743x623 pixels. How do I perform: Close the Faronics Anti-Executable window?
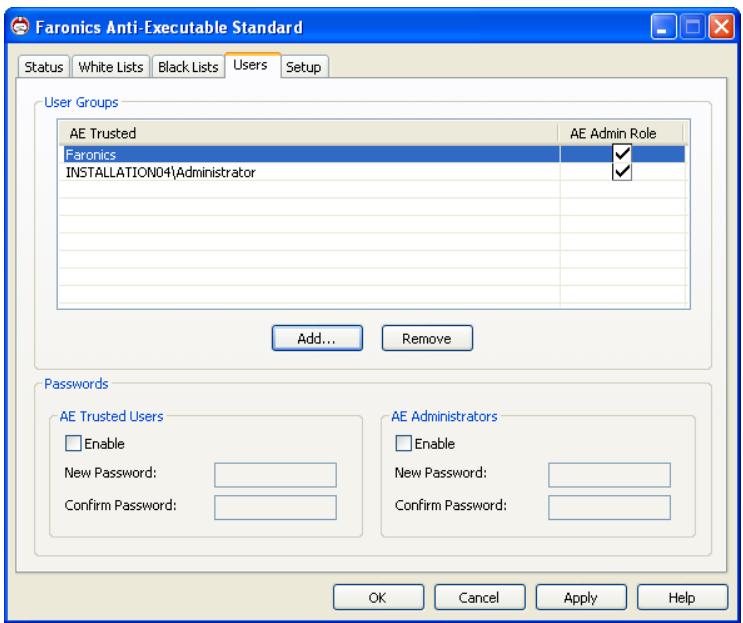coord(721,27)
